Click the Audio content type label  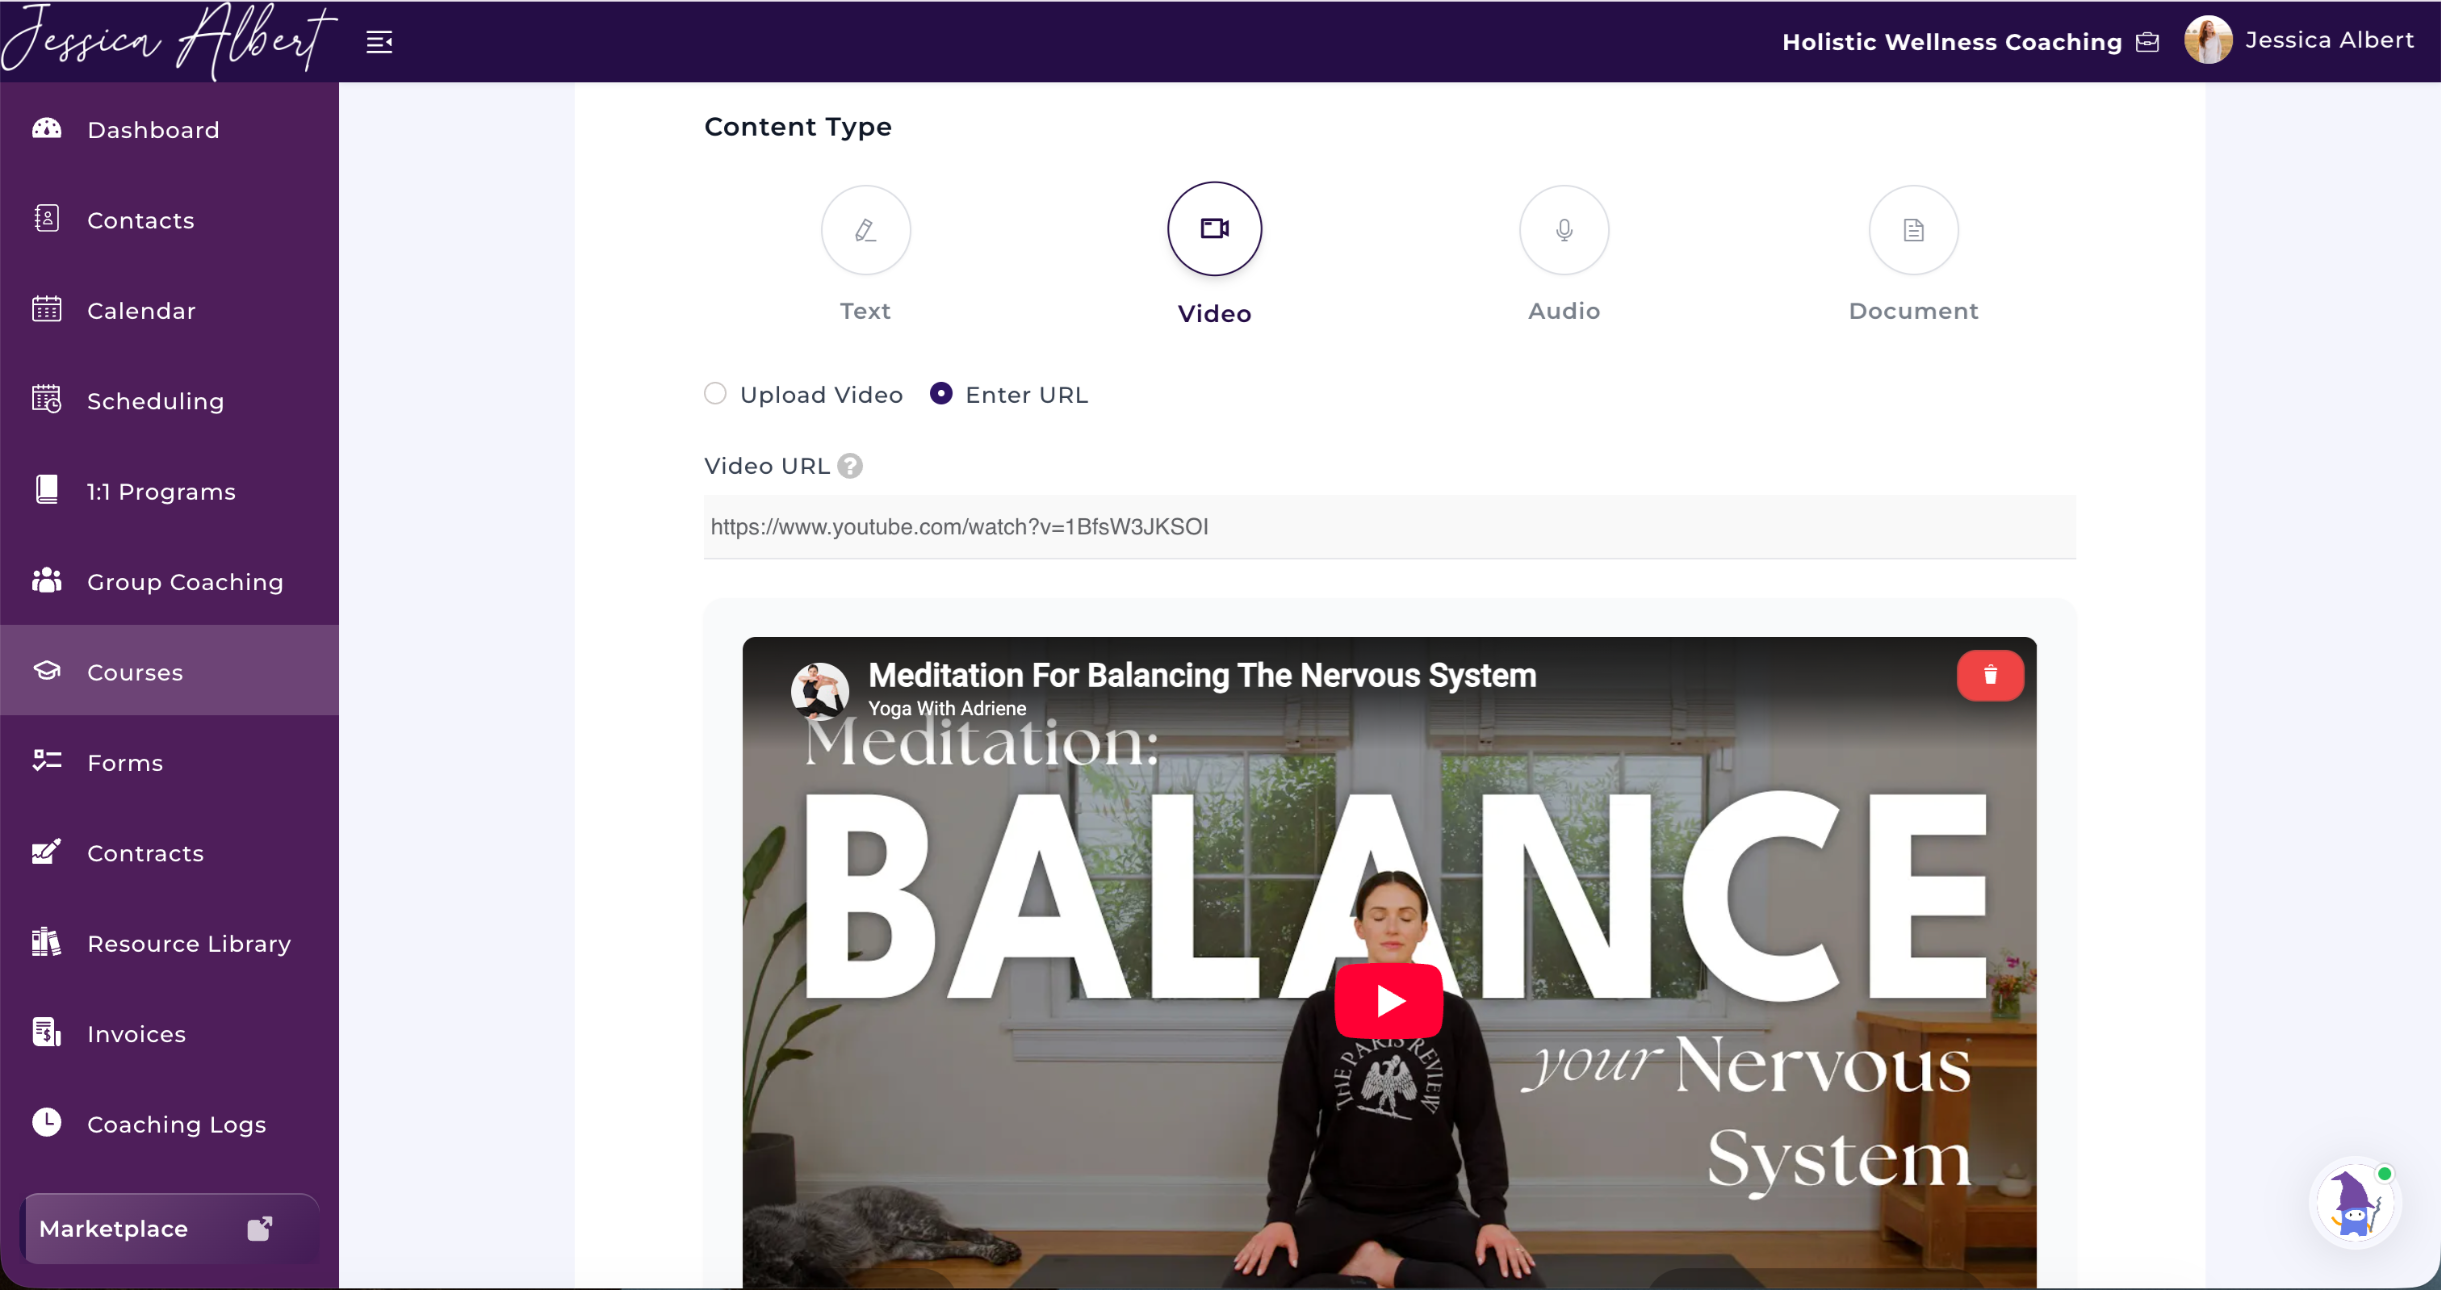tap(1564, 311)
